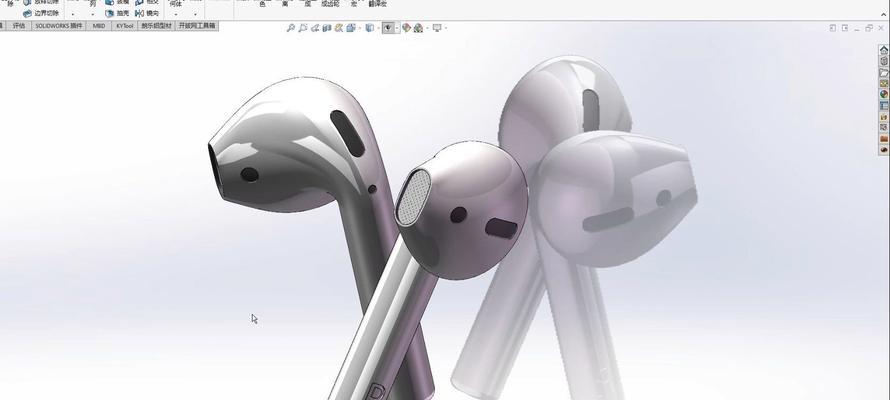
Task: Open Custom Properties icon in task pane
Action: [884, 106]
